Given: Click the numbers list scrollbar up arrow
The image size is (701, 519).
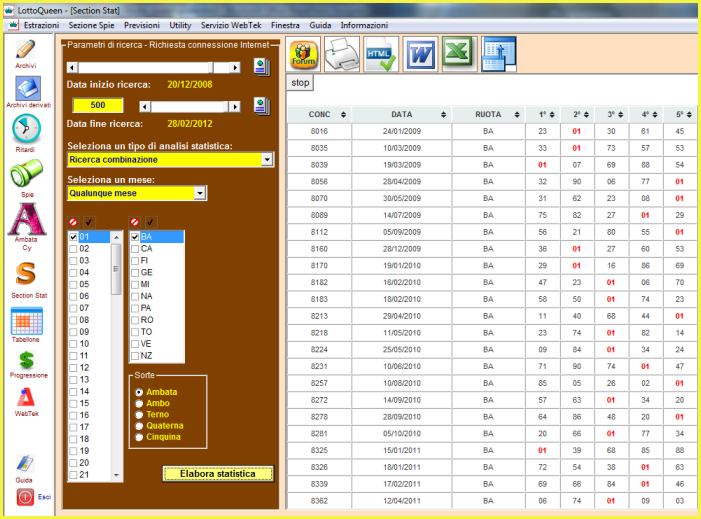Looking at the screenshot, I should pyautogui.click(x=116, y=237).
